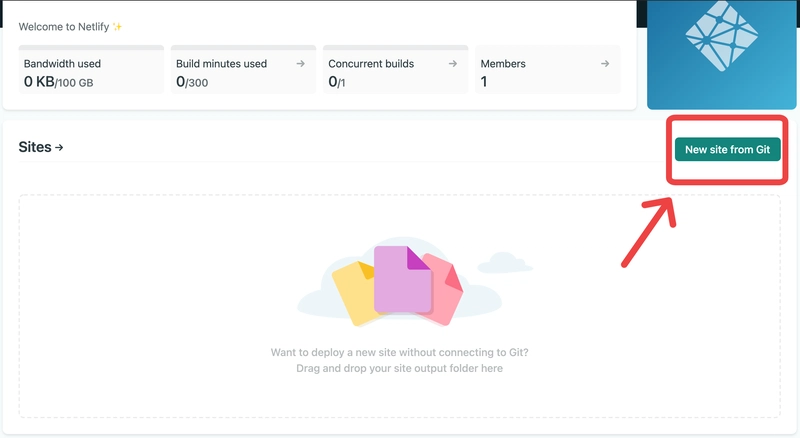The width and height of the screenshot is (800, 438).
Task: Open the Sites heading link
Action: point(41,147)
